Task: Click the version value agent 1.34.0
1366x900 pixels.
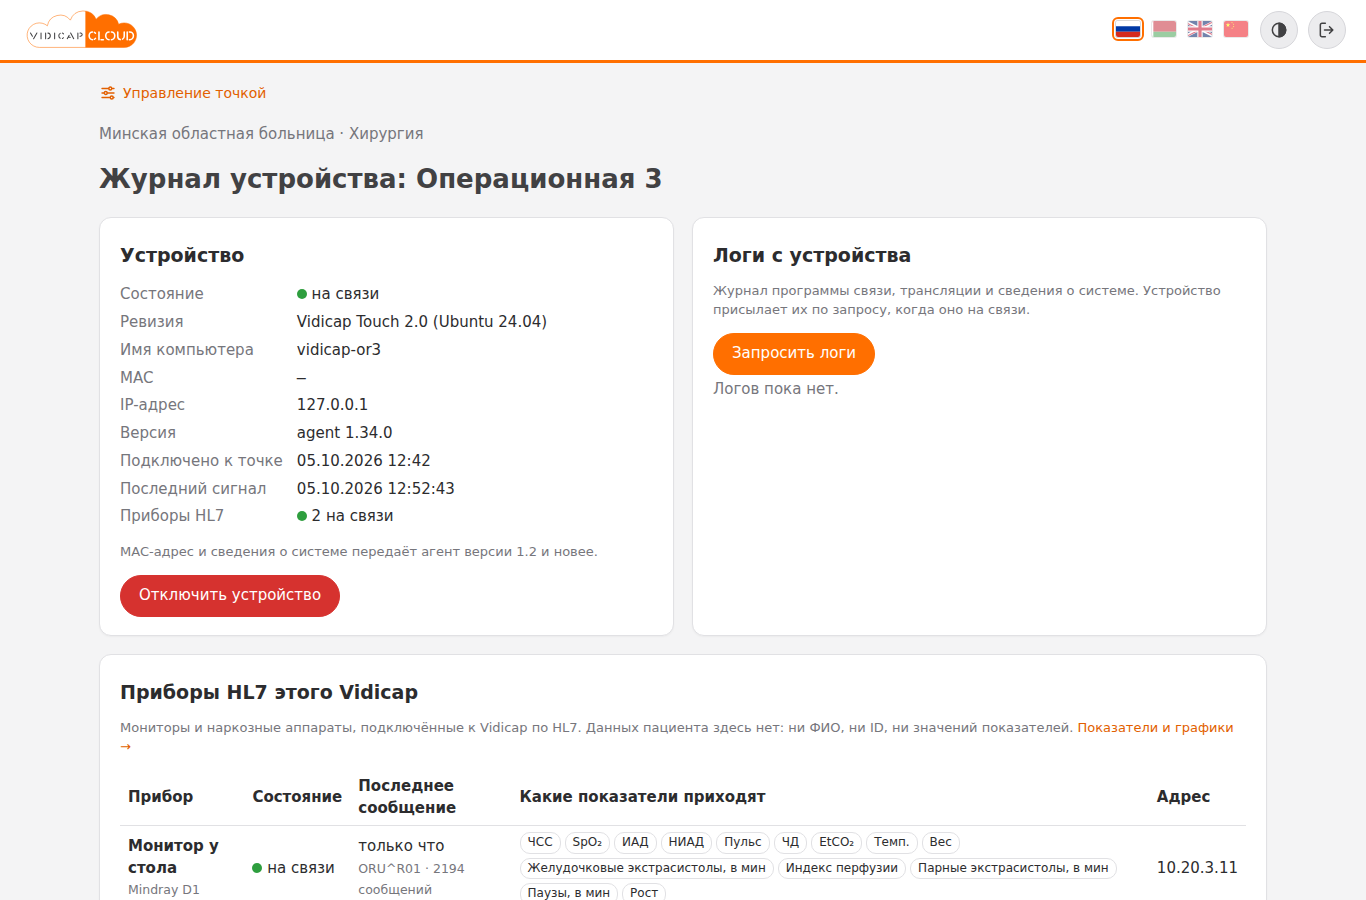Action: coord(345,433)
